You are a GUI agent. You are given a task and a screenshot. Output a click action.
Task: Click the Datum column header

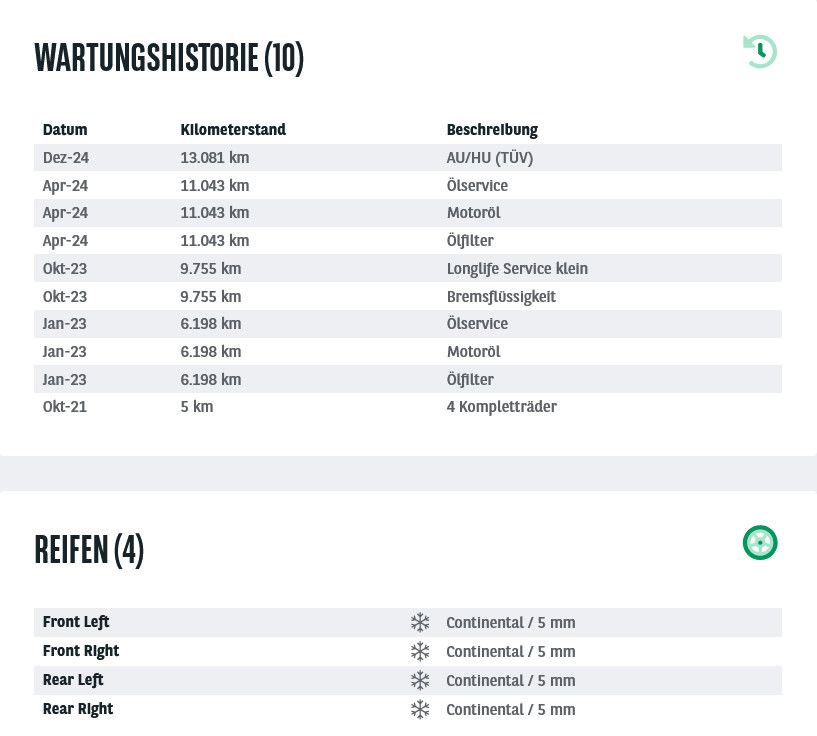(65, 129)
